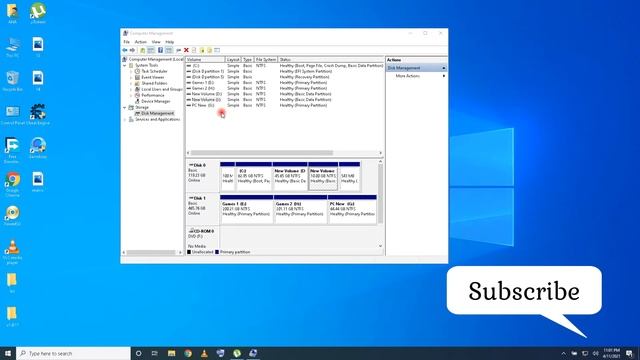
Task: Select Google Chrome desktop icon
Action: pos(13,184)
